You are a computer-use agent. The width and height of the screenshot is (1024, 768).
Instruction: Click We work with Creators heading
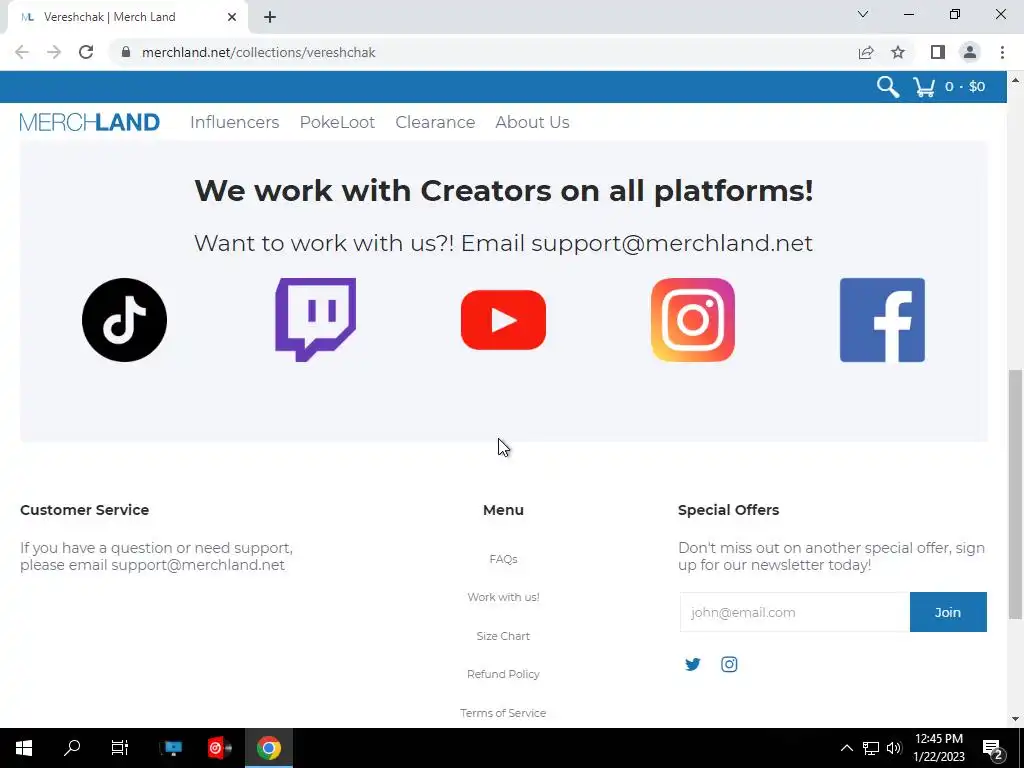[504, 191]
